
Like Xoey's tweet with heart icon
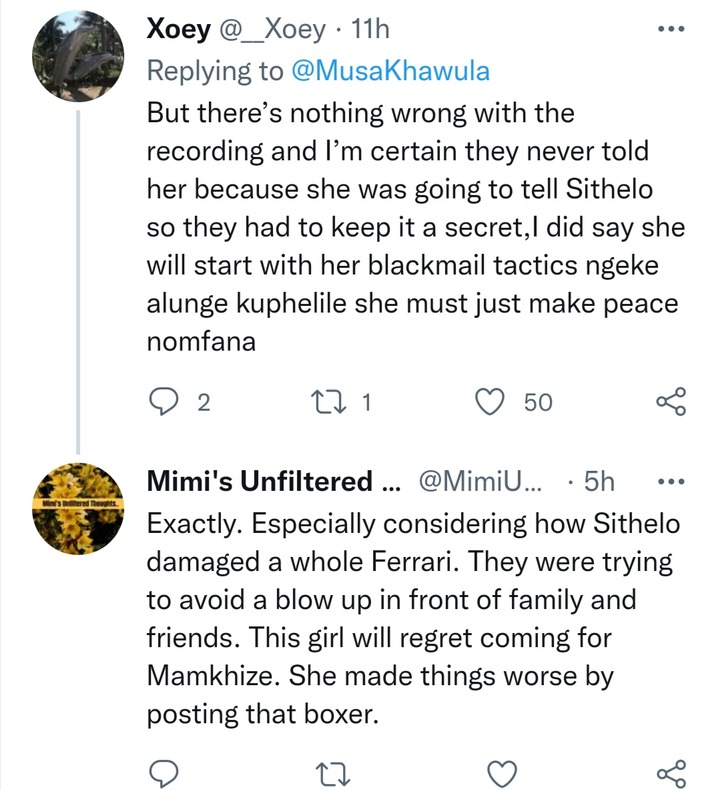click(490, 402)
